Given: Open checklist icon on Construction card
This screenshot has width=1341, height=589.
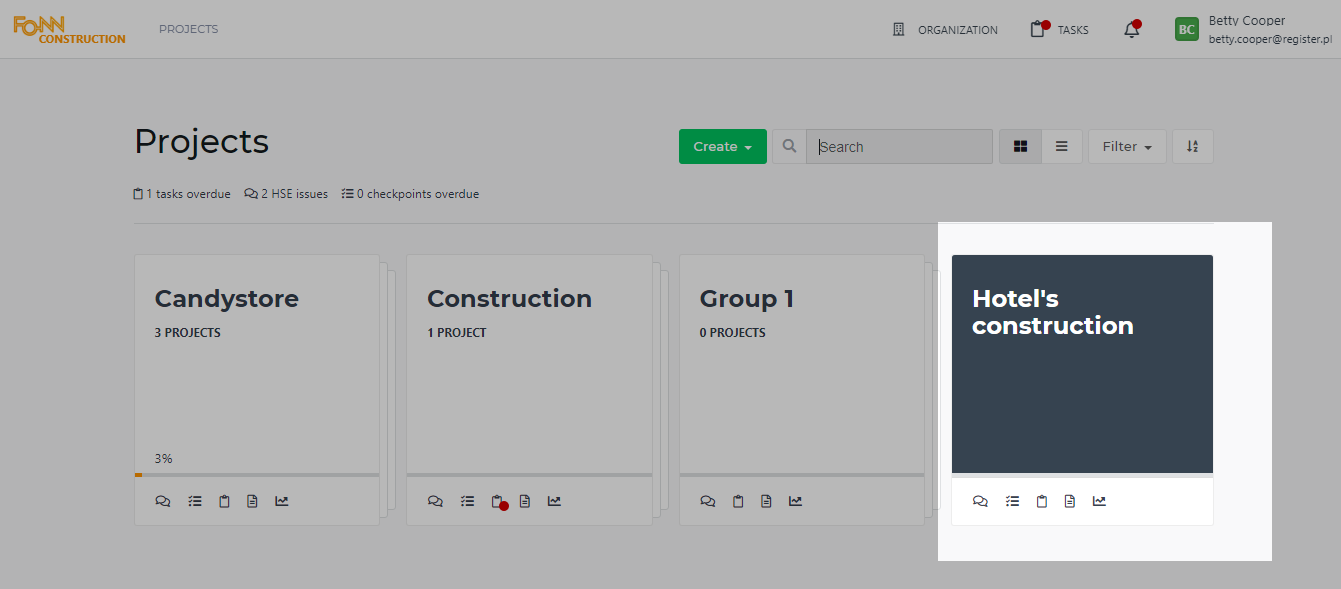Looking at the screenshot, I should coord(467,501).
